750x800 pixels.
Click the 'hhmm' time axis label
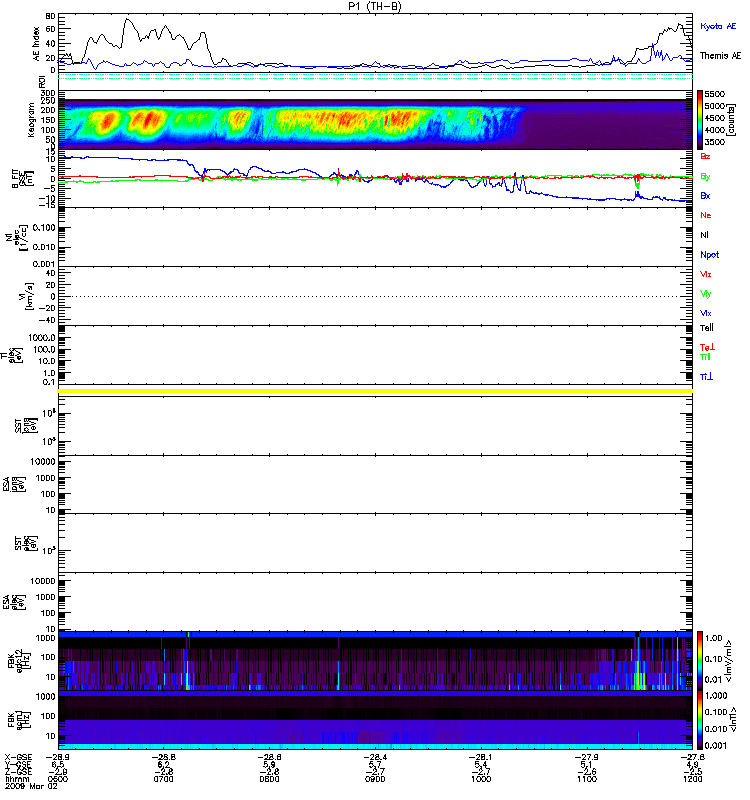[17, 779]
